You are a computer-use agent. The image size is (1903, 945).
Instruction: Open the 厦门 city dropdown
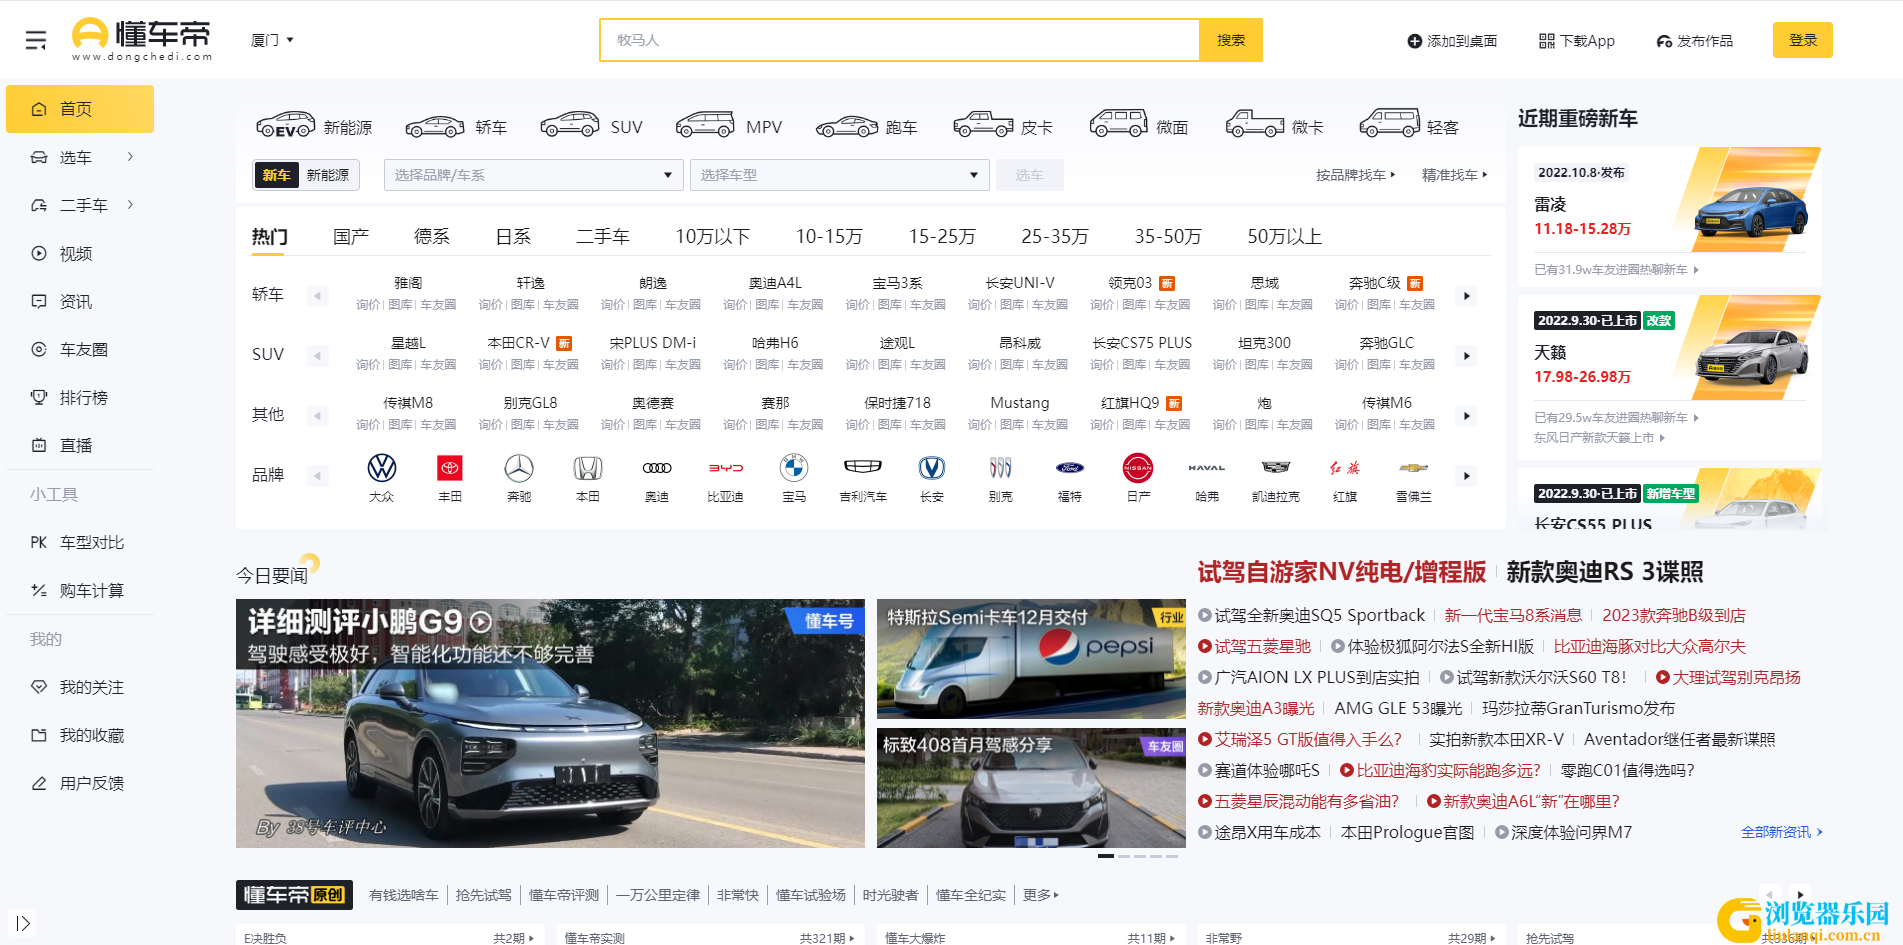272,40
